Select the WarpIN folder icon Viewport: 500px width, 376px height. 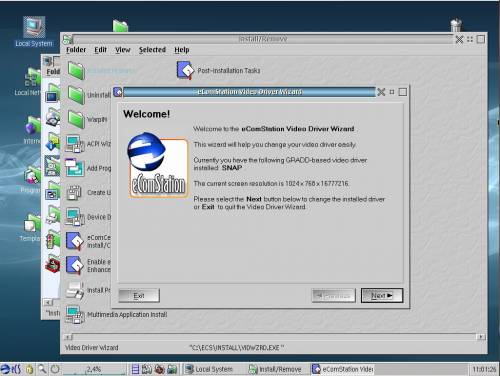[x=76, y=119]
